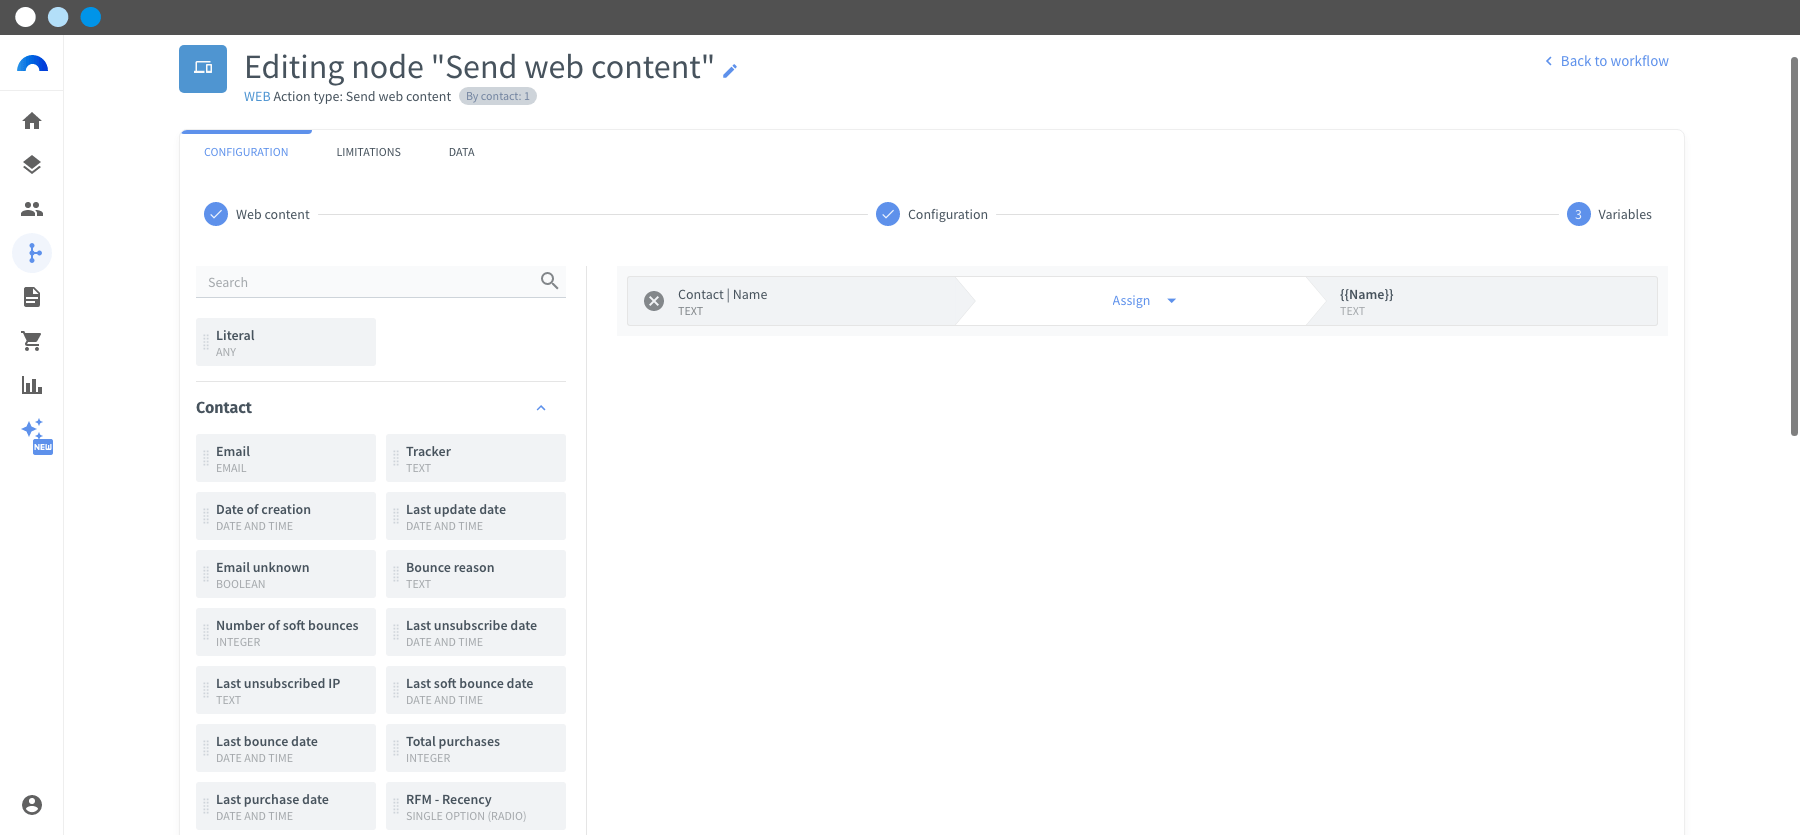The image size is (1800, 835).
Task: Open the Home icon in sidebar
Action: click(x=32, y=121)
